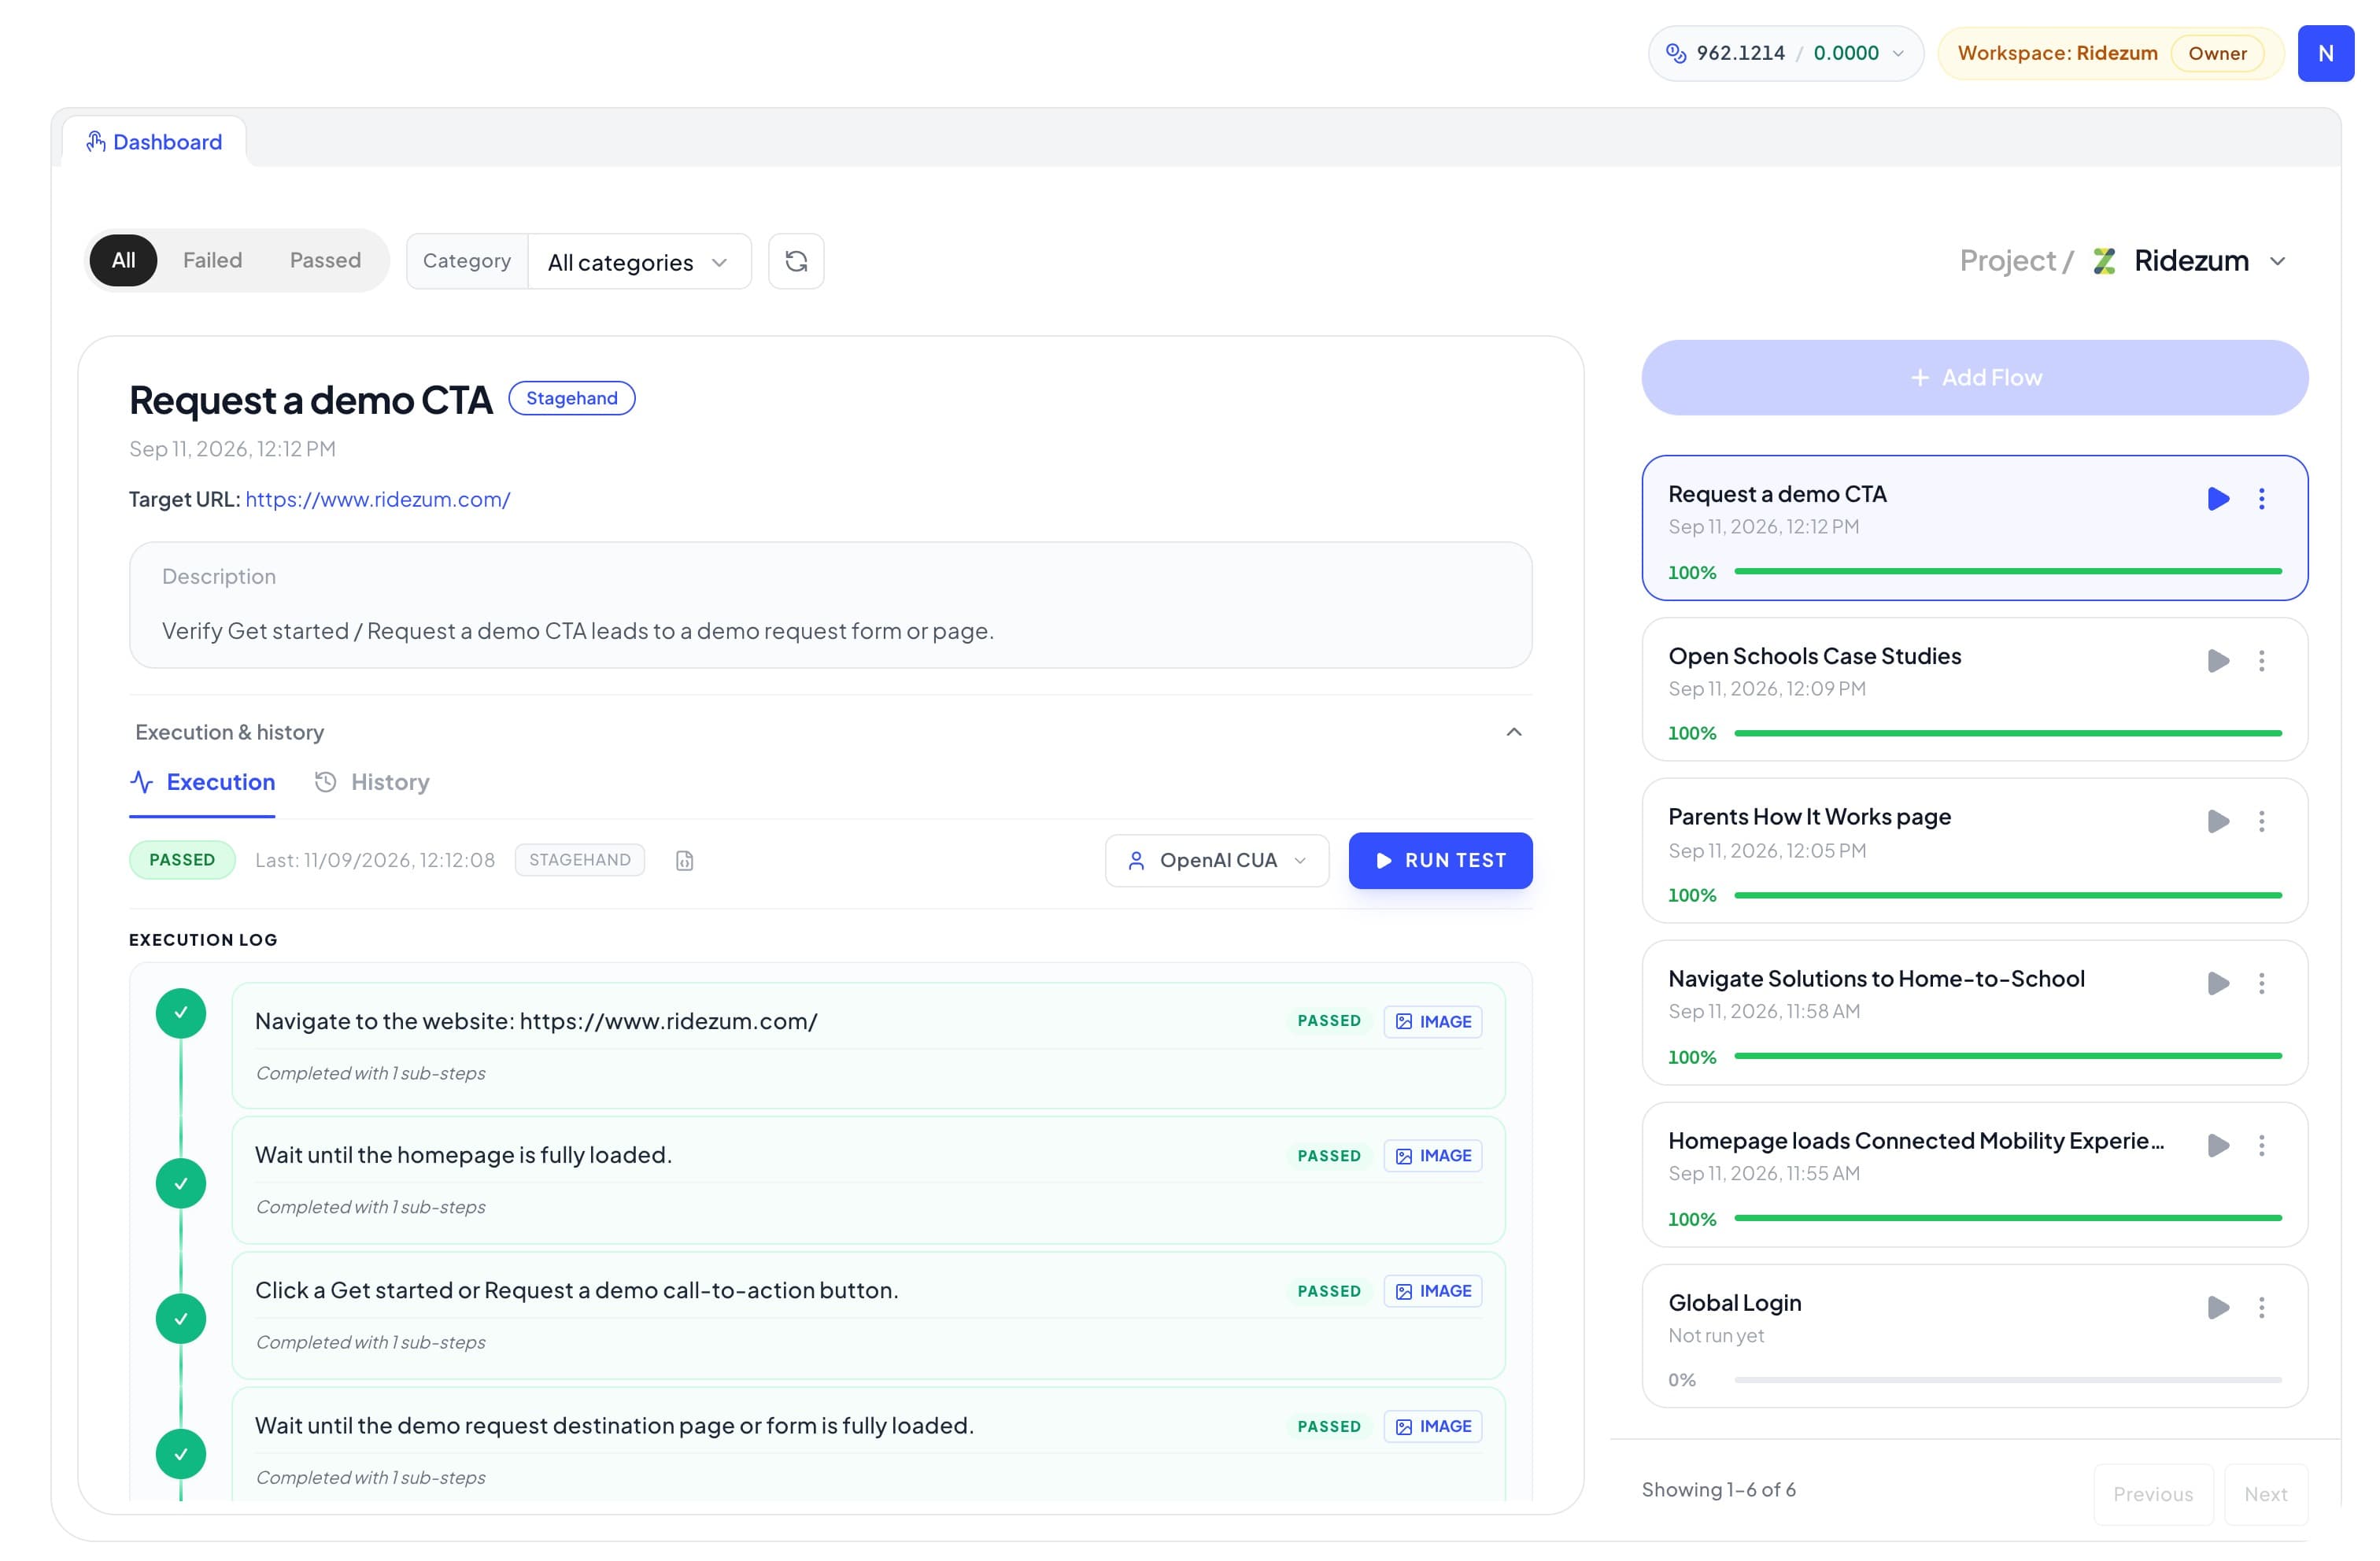Click the log file icon beside STAGEHAND tag
The height and width of the screenshot is (1561, 2380).
[684, 860]
